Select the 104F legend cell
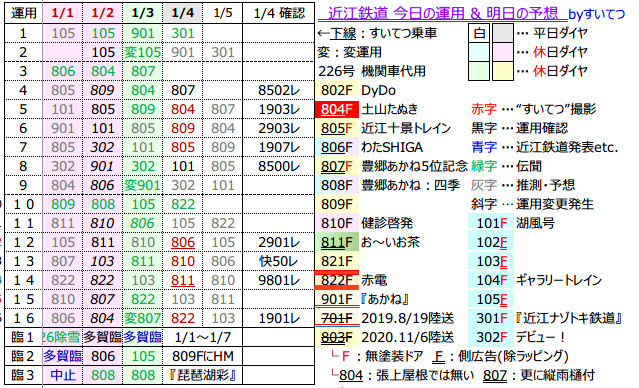Screen dimensions: 639x388 [x=491, y=280]
